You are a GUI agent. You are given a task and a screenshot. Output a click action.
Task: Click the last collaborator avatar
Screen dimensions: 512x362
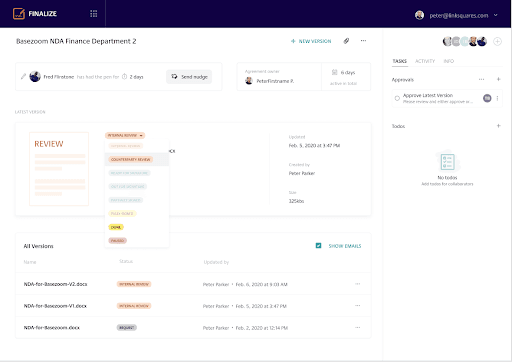(482, 41)
